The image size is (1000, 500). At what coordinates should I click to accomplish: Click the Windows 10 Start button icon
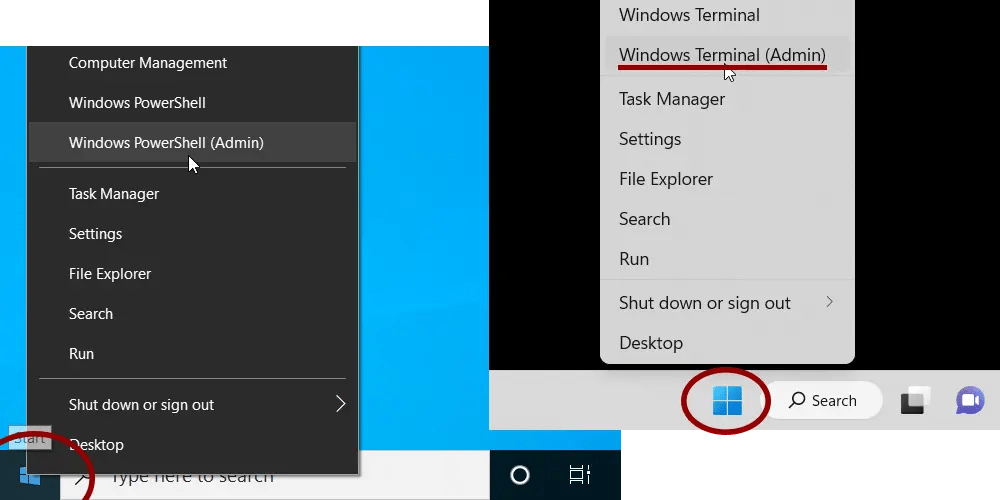pos(30,476)
